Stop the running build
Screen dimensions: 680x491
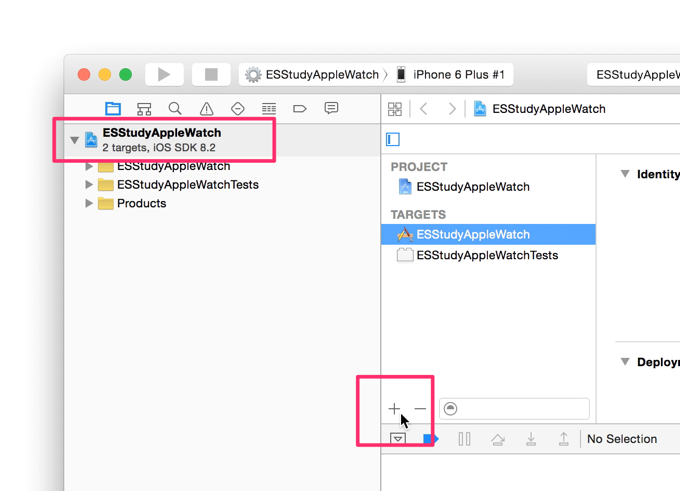pyautogui.click(x=211, y=75)
